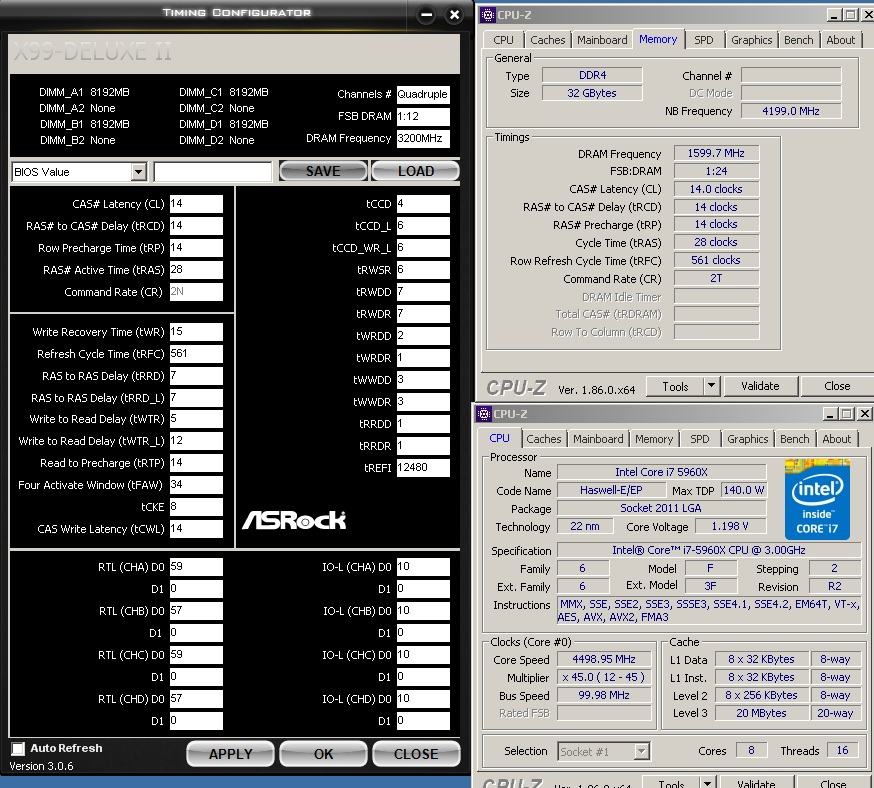This screenshot has width=874, height=788.
Task: Click Validate in the Memory CPU-Z window
Action: [760, 386]
